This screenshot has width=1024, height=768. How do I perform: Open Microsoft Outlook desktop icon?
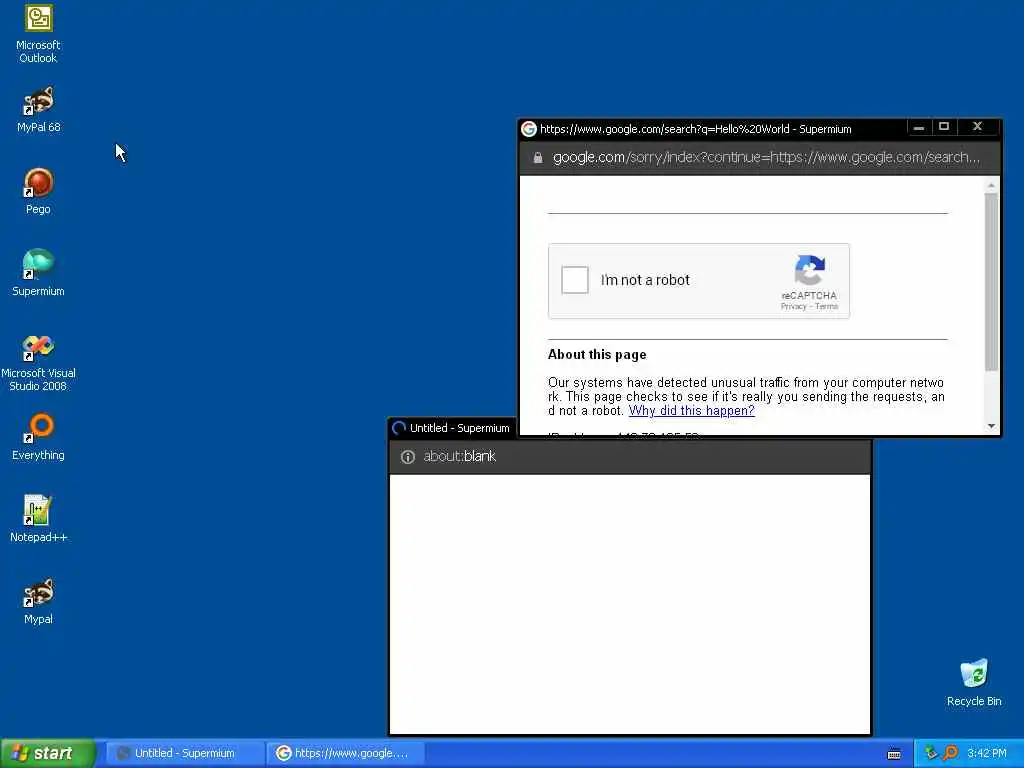point(39,34)
